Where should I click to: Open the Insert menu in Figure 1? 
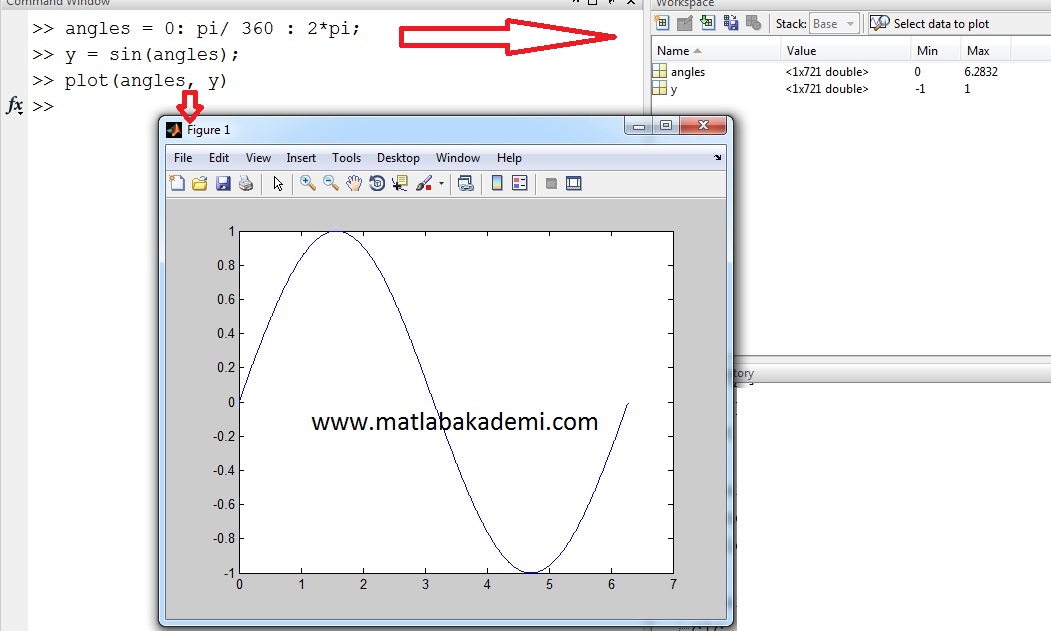click(301, 158)
